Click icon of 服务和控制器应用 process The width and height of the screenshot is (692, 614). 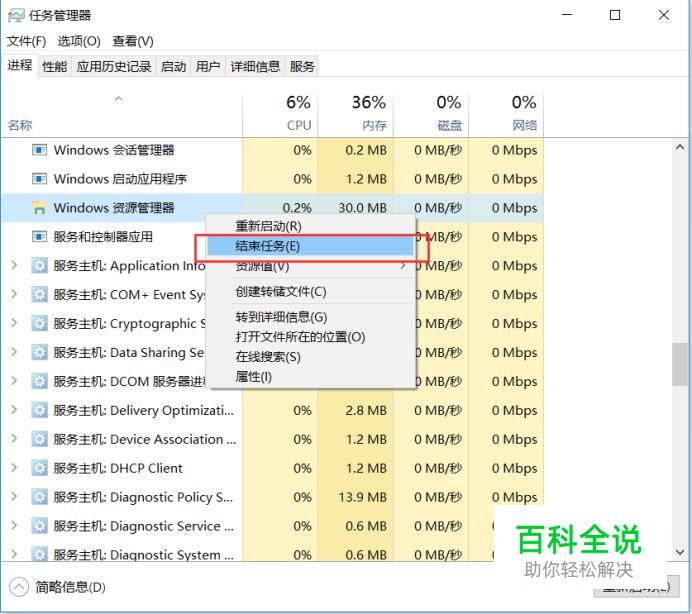(39, 237)
